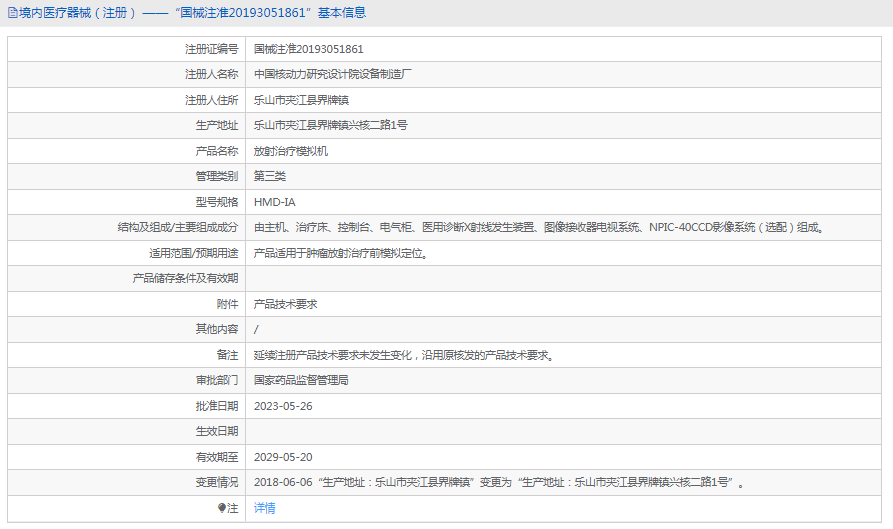Select production address 乐山市夹江县界牌镇兴核二路1号
The image size is (893, 529).
coord(330,125)
